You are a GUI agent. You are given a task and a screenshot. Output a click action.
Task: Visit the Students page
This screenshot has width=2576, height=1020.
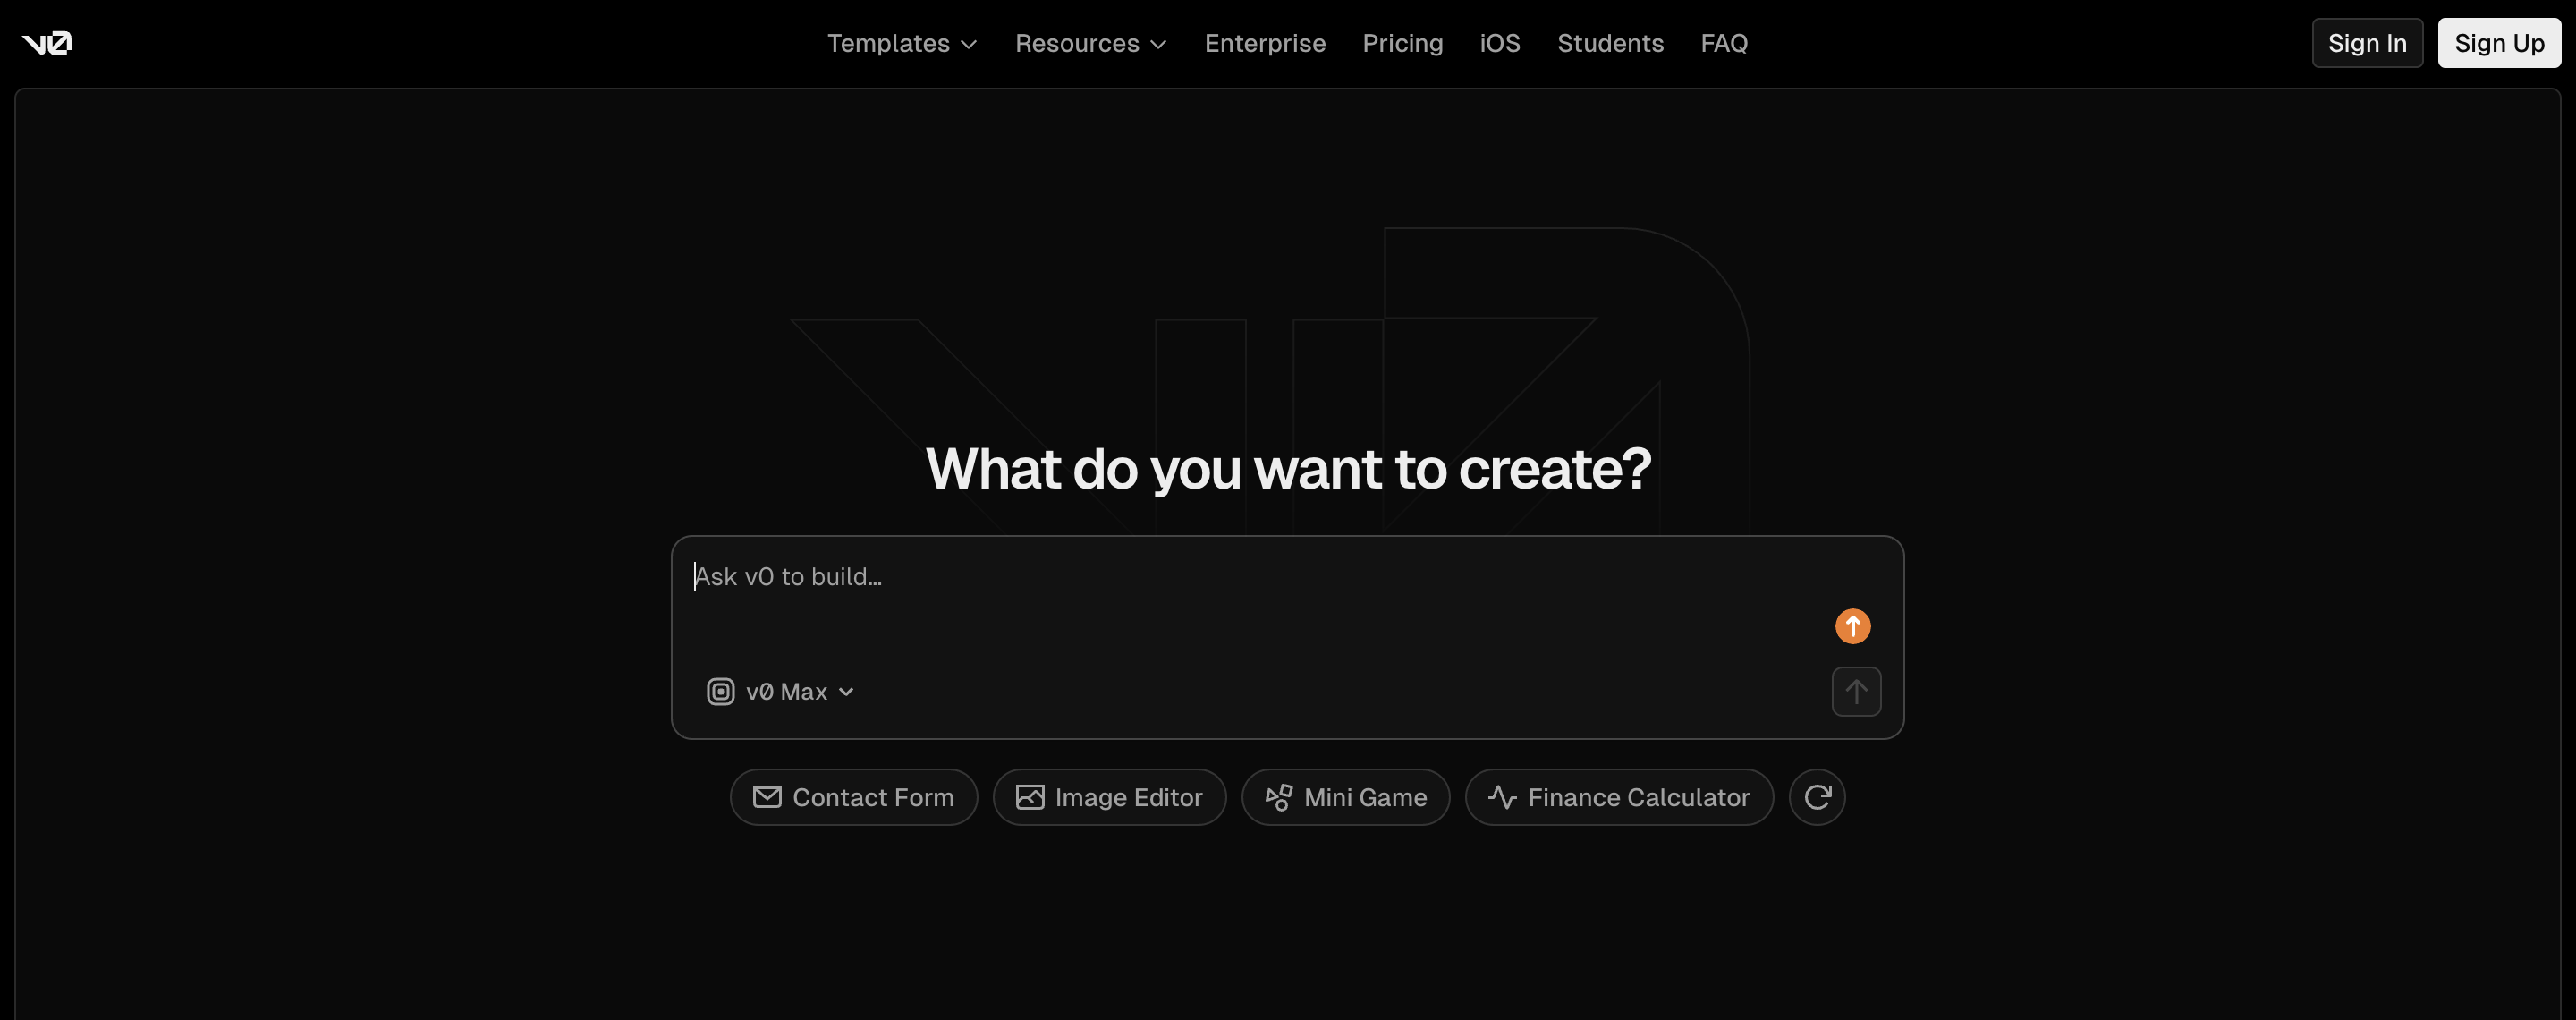point(1610,43)
